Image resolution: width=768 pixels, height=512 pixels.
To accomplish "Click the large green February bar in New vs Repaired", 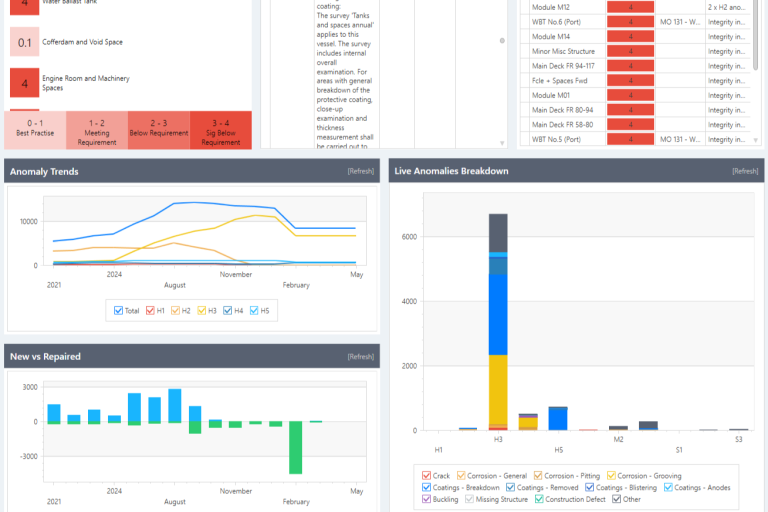I will (296, 447).
